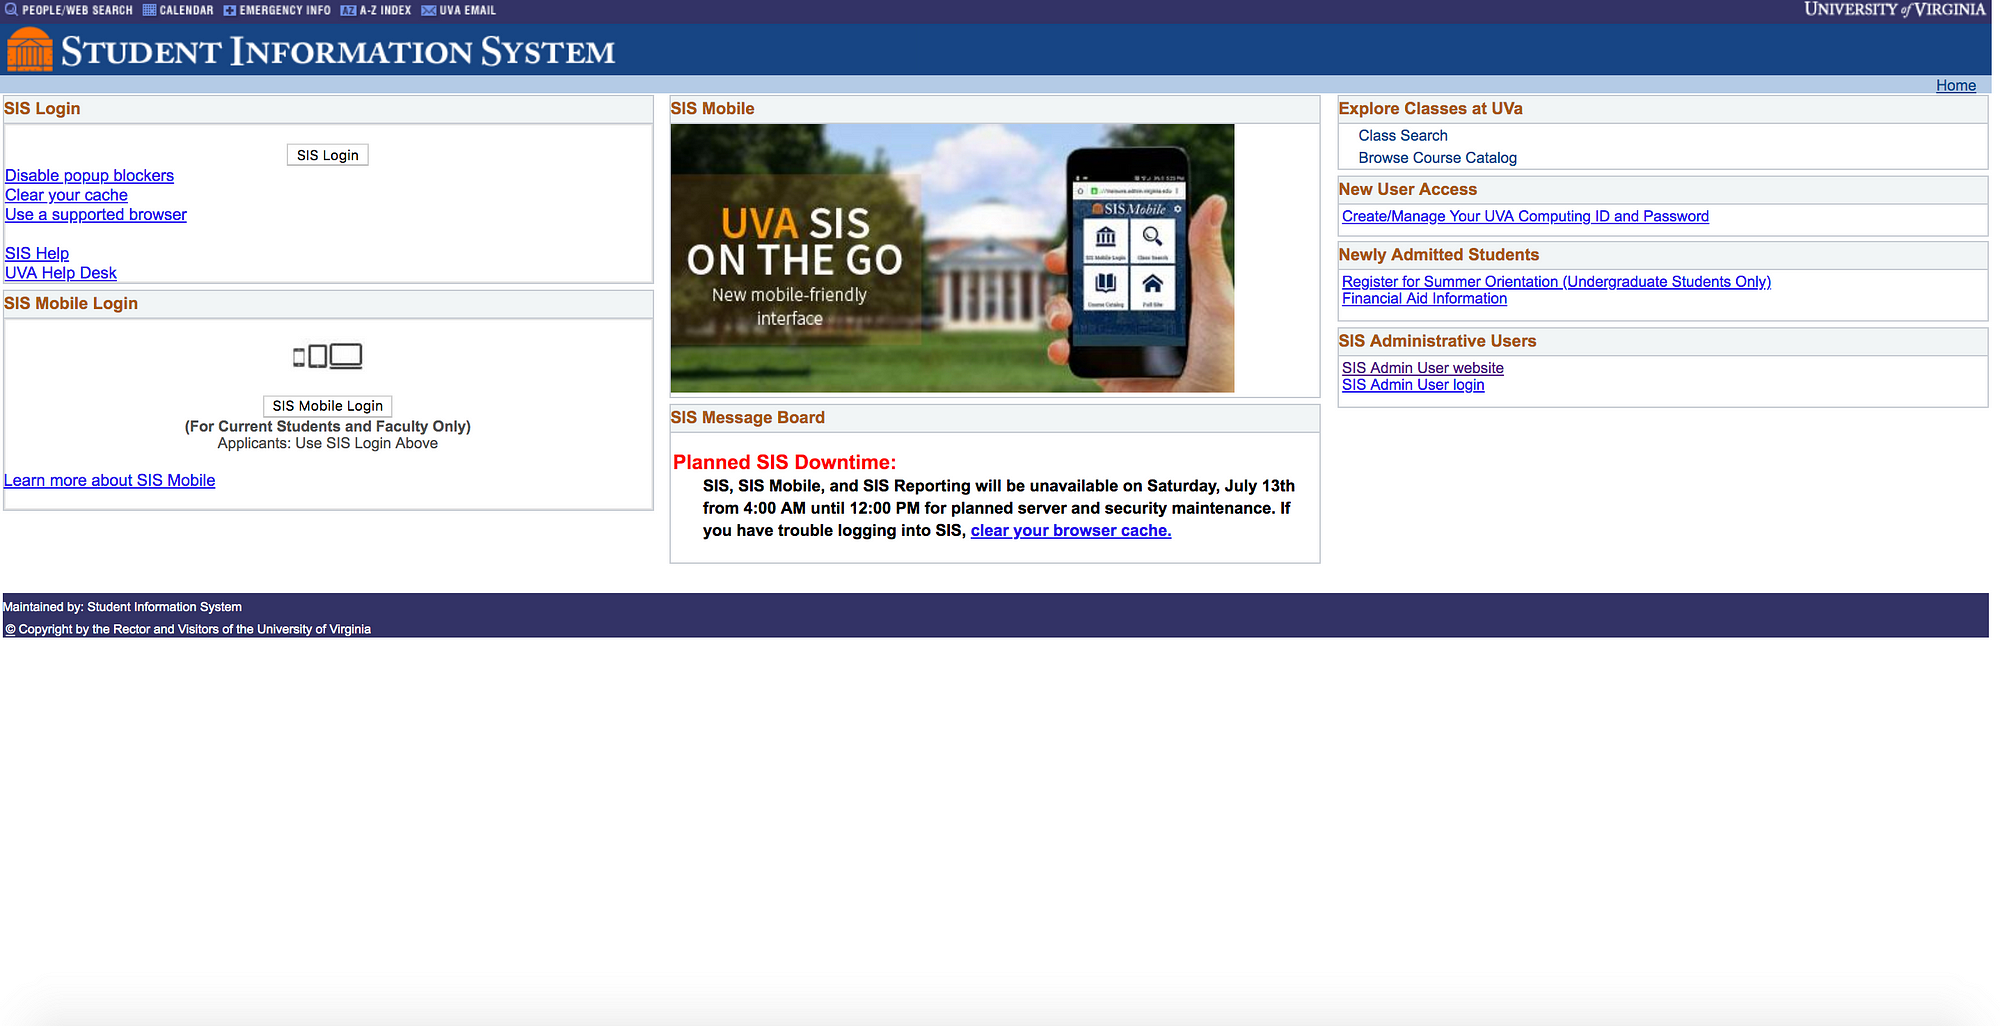Click the Emergency Info icon
Image resolution: width=2000 pixels, height=1026 pixels.
229,10
